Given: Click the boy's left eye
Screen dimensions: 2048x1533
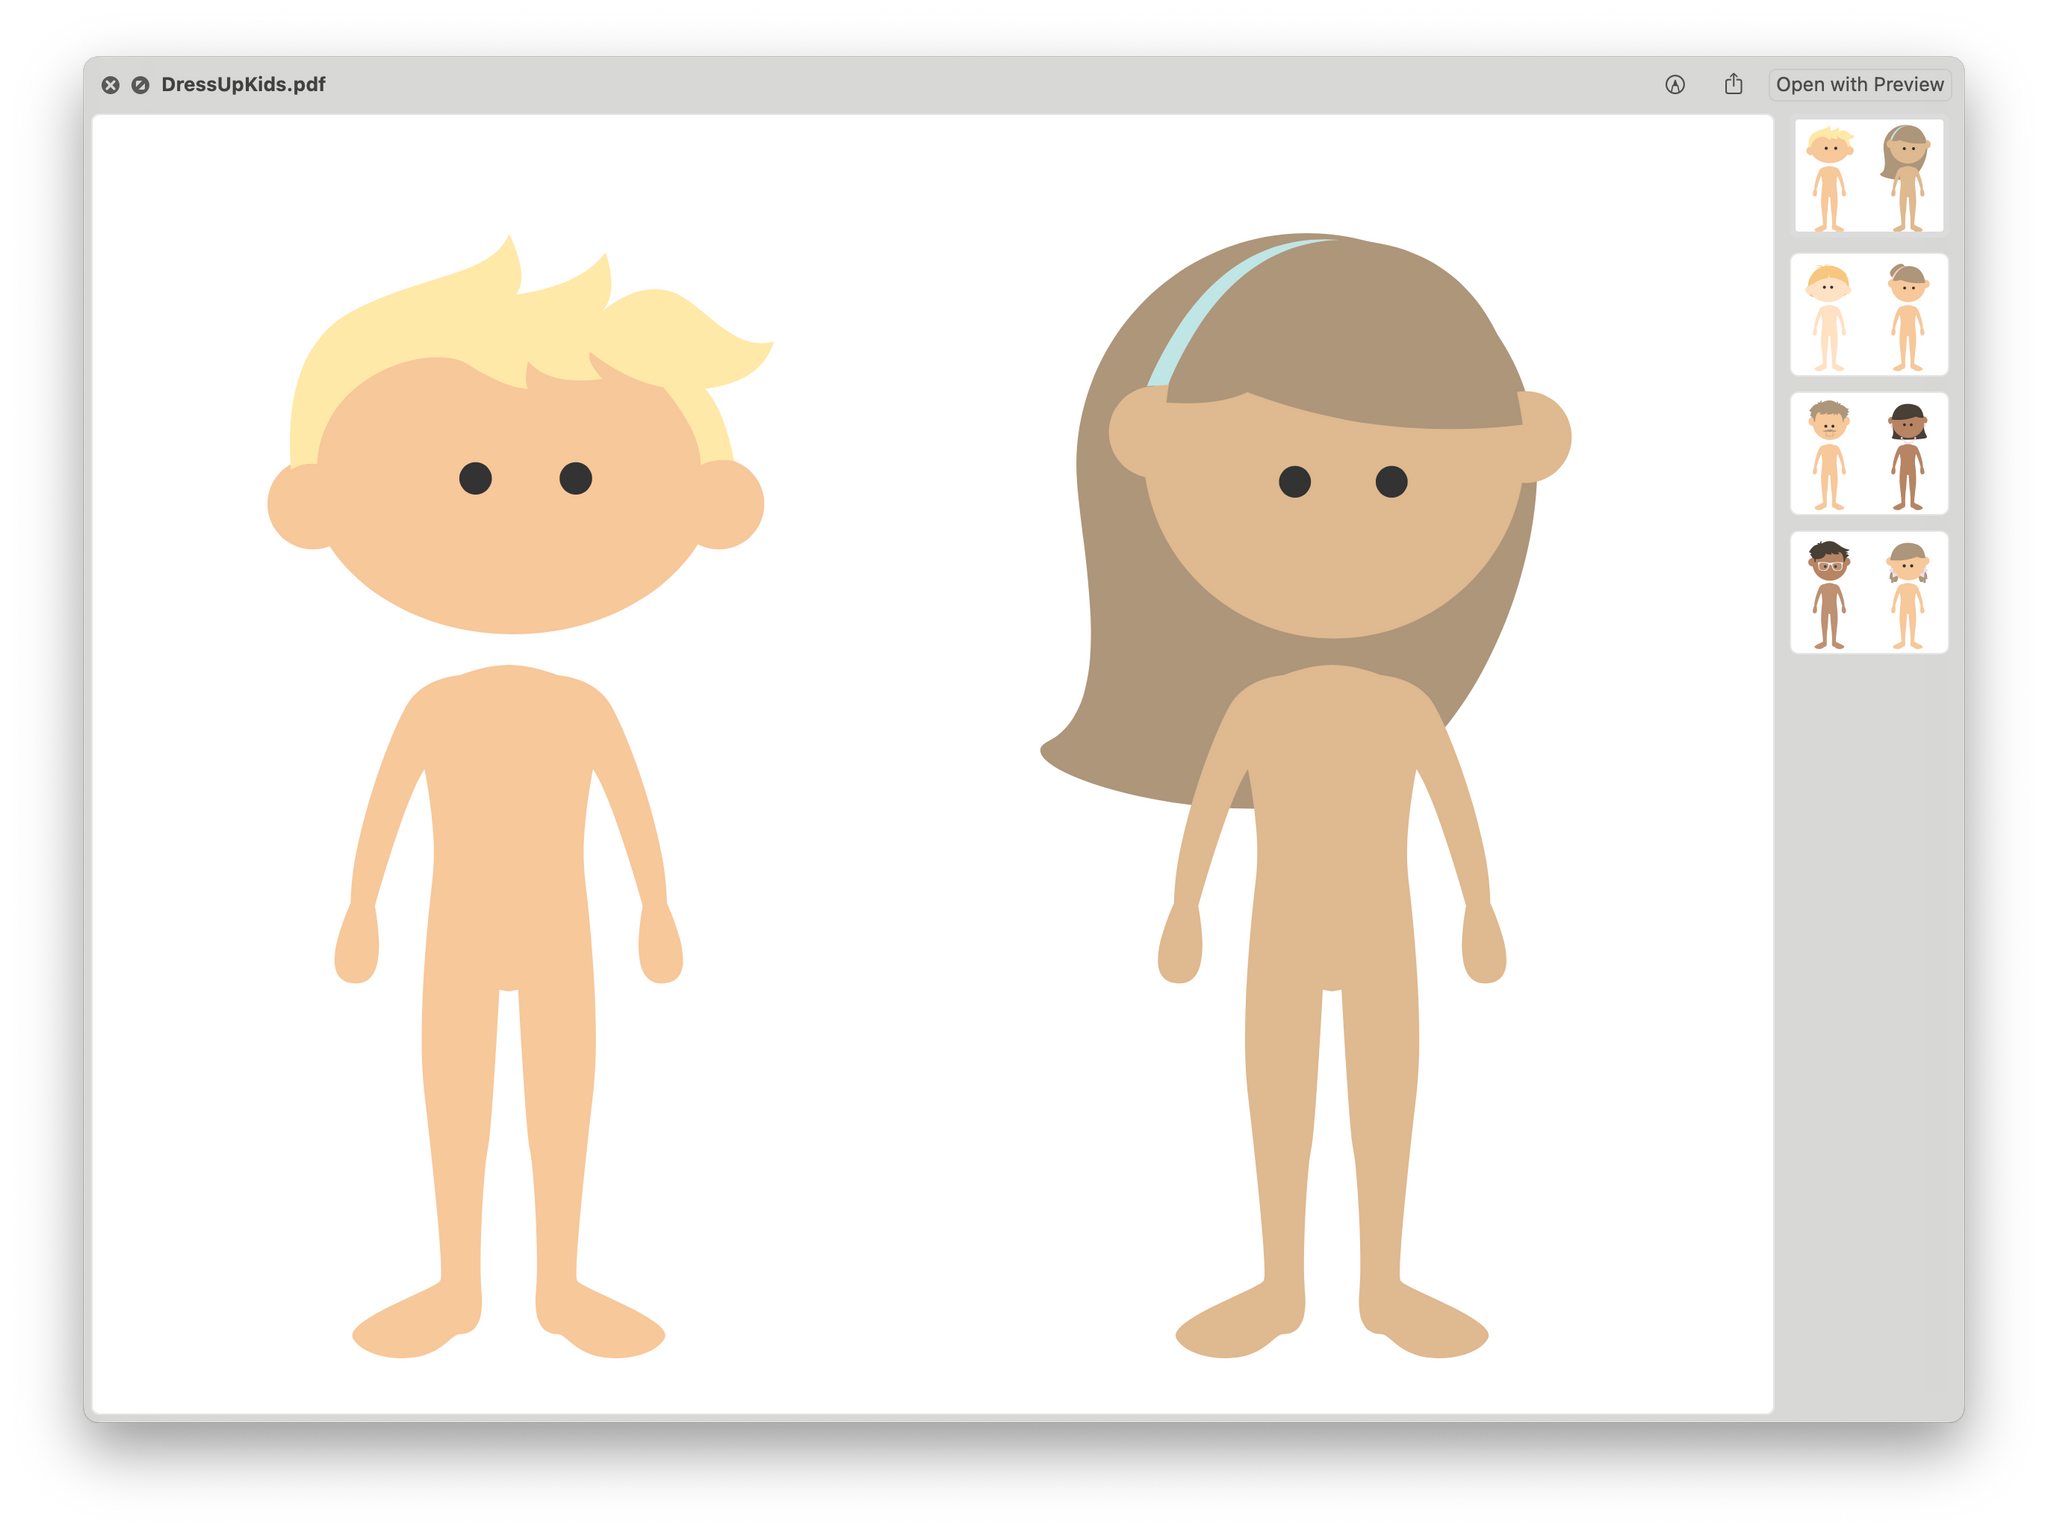Looking at the screenshot, I should pos(475,478).
